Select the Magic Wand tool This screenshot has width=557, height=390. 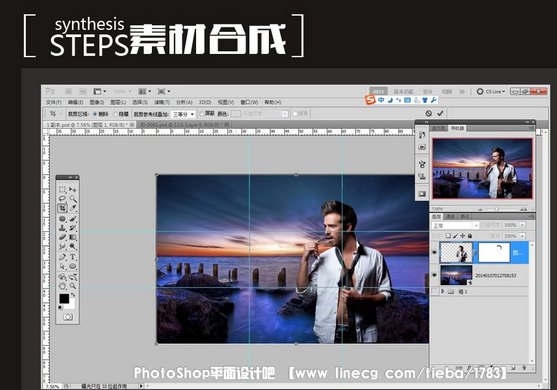point(73,199)
